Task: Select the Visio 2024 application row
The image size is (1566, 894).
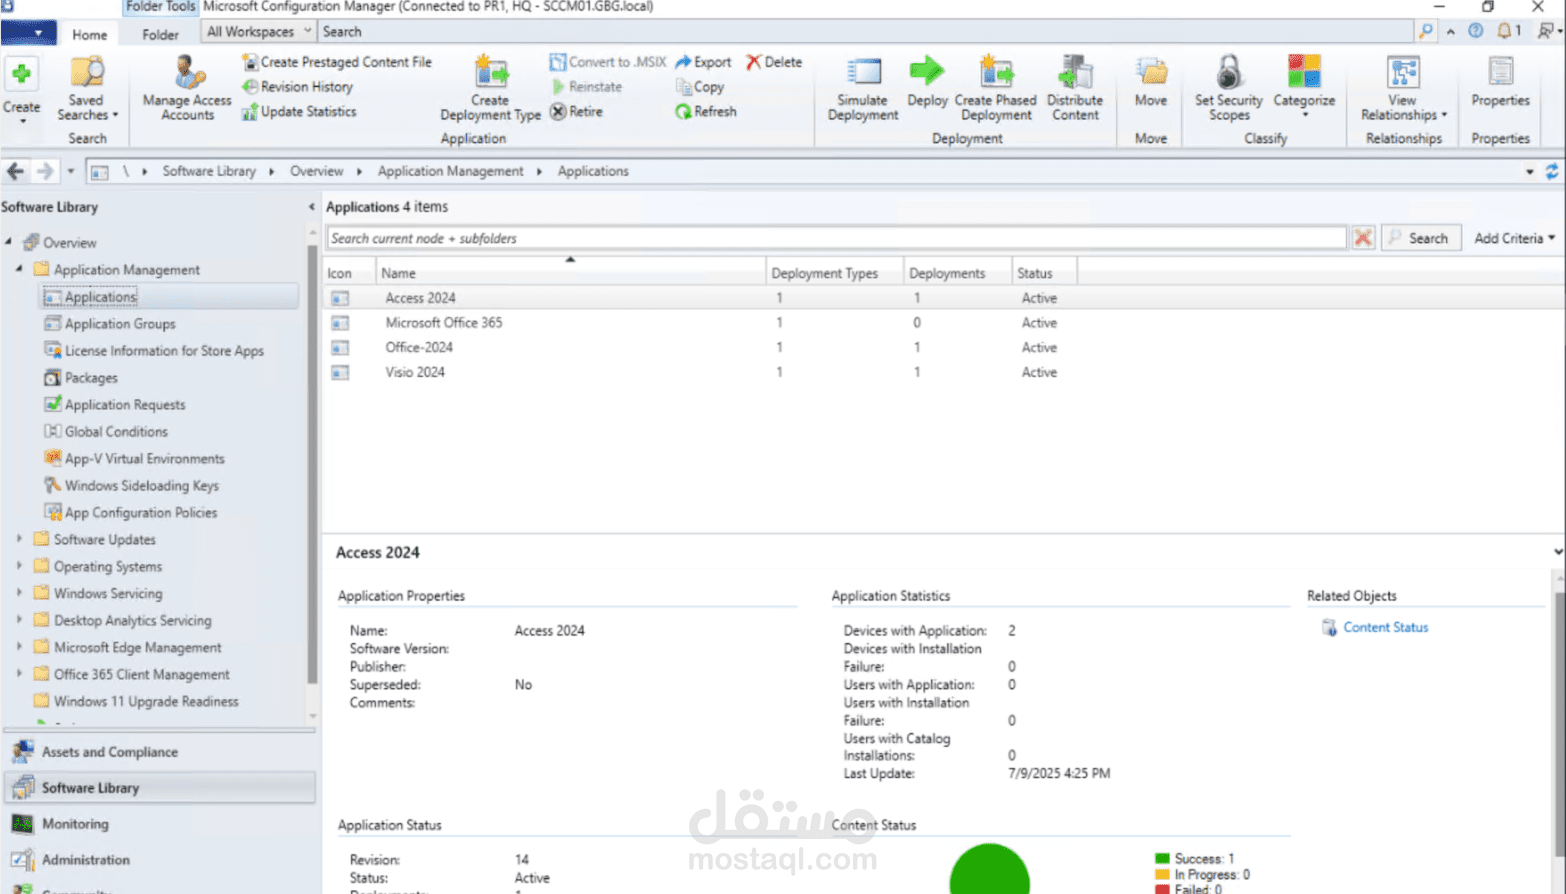Action: pos(944,372)
